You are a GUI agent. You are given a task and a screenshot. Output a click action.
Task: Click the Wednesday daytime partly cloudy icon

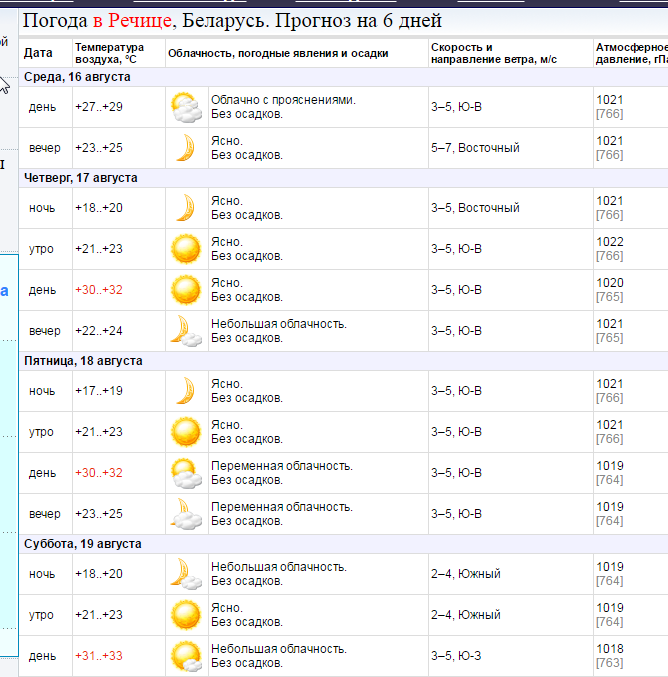point(185,107)
